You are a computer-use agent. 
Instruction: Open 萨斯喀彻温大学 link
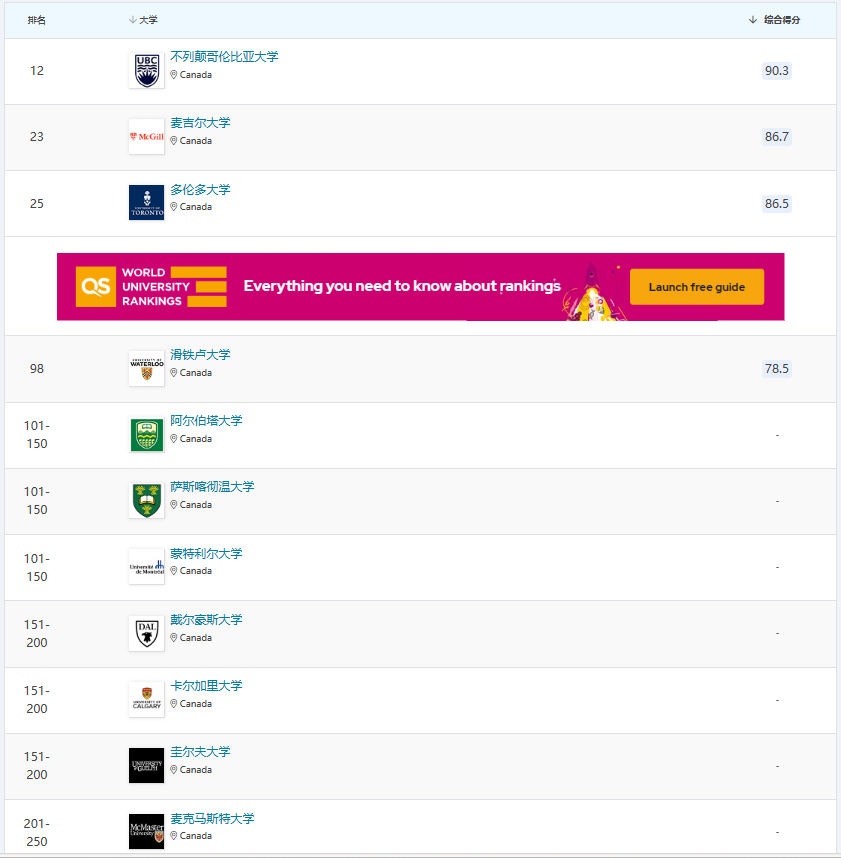[x=212, y=487]
